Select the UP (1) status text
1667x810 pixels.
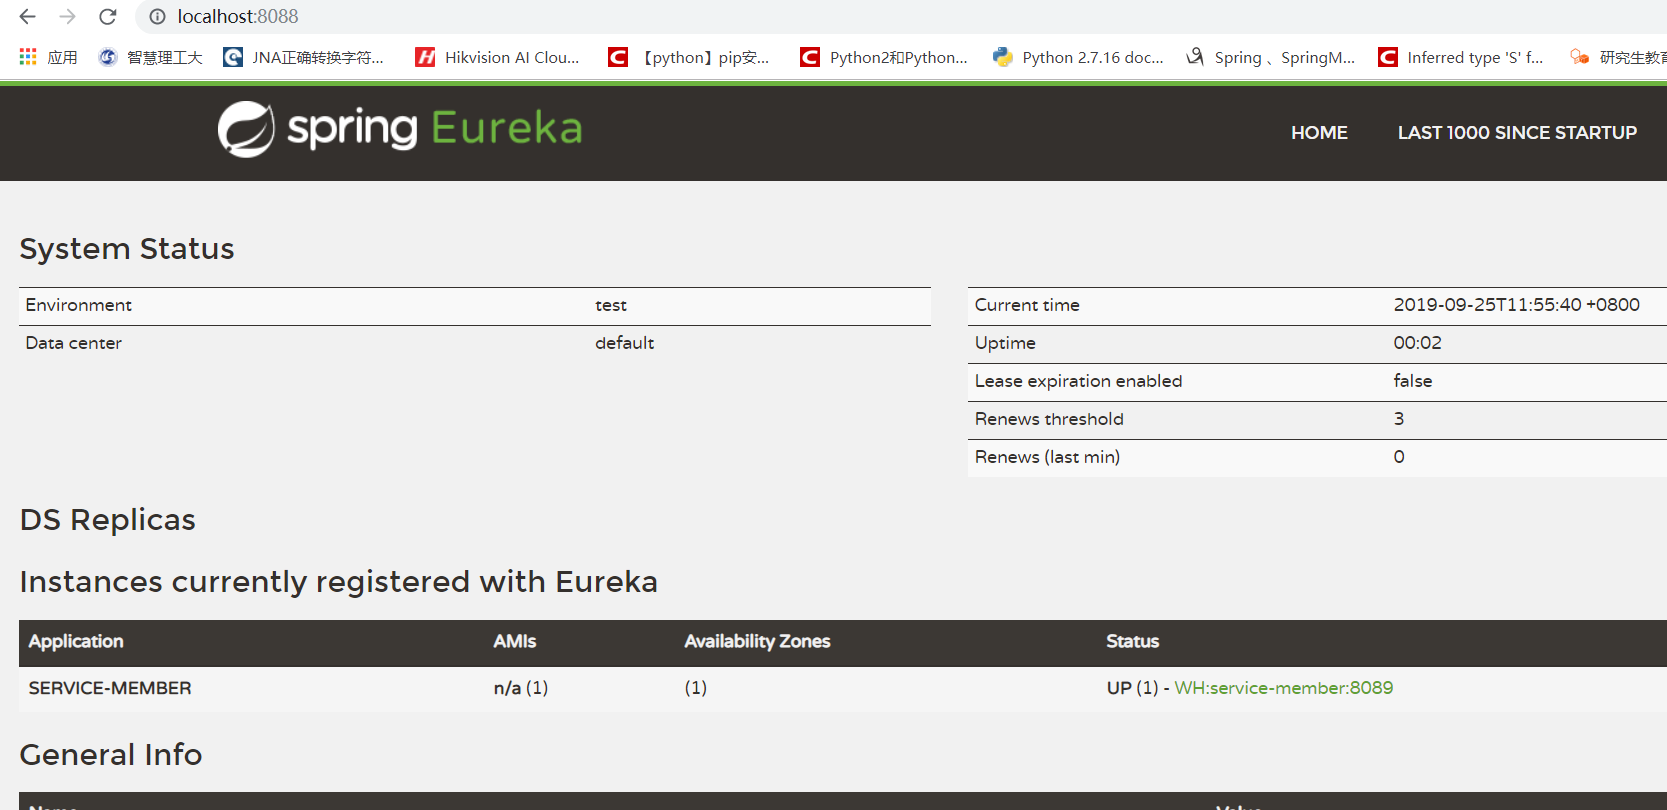coord(1132,688)
